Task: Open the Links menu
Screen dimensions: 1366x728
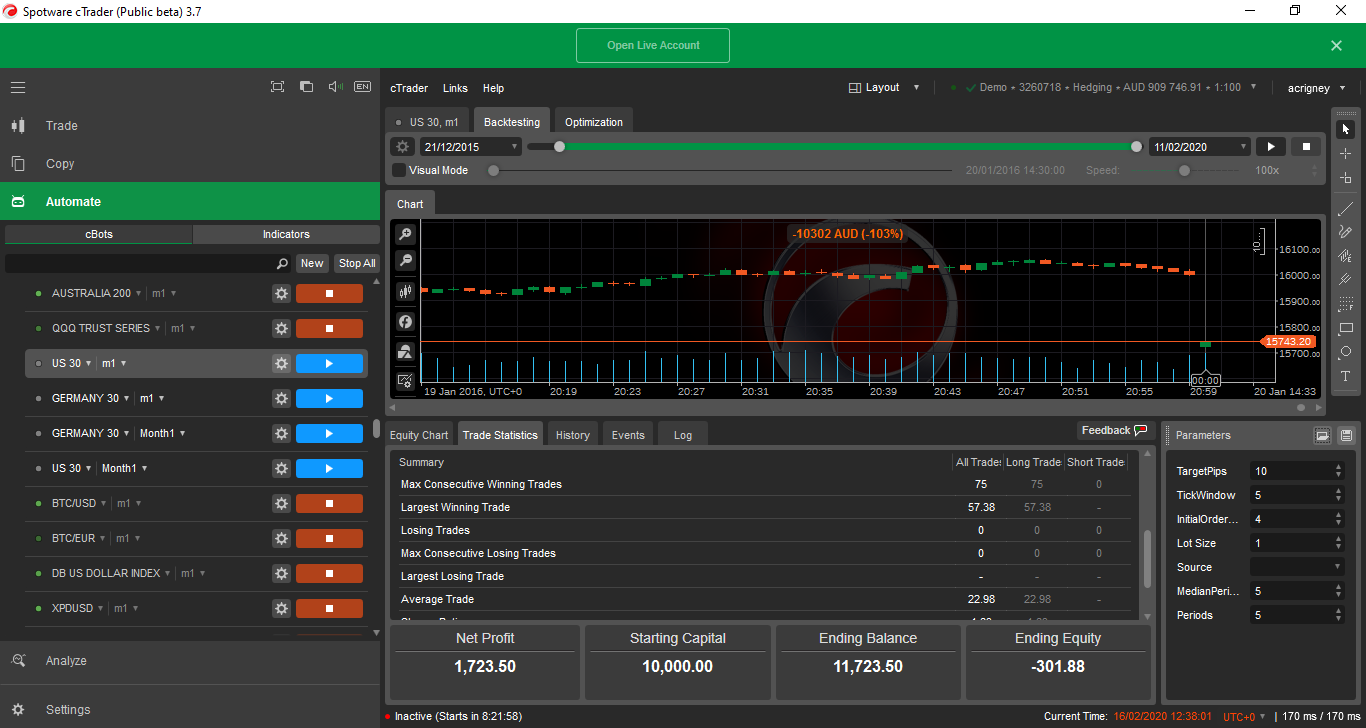Action: point(455,88)
